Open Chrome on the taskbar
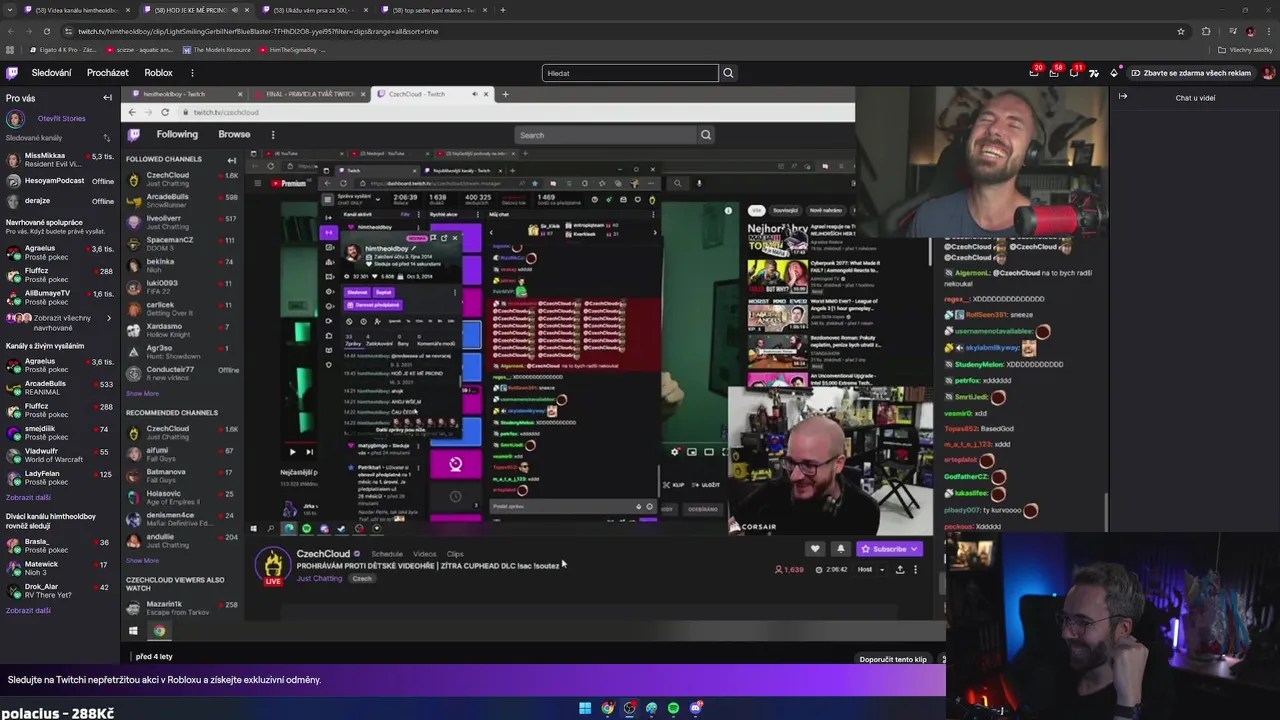 [607, 708]
